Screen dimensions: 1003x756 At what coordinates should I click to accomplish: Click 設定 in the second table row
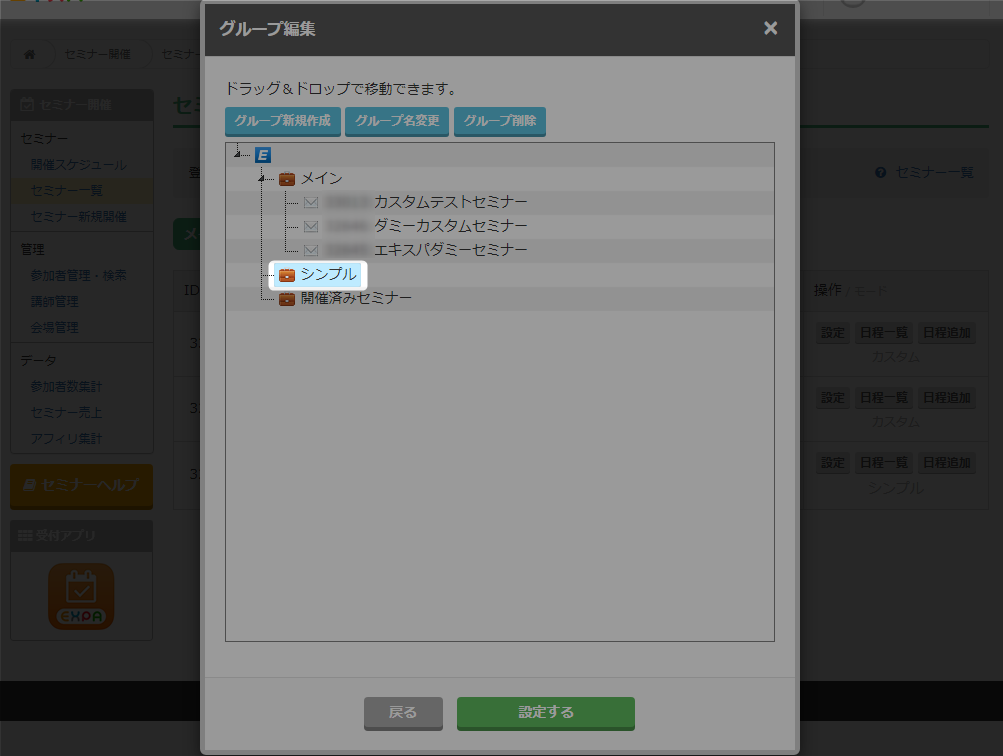[x=833, y=398]
